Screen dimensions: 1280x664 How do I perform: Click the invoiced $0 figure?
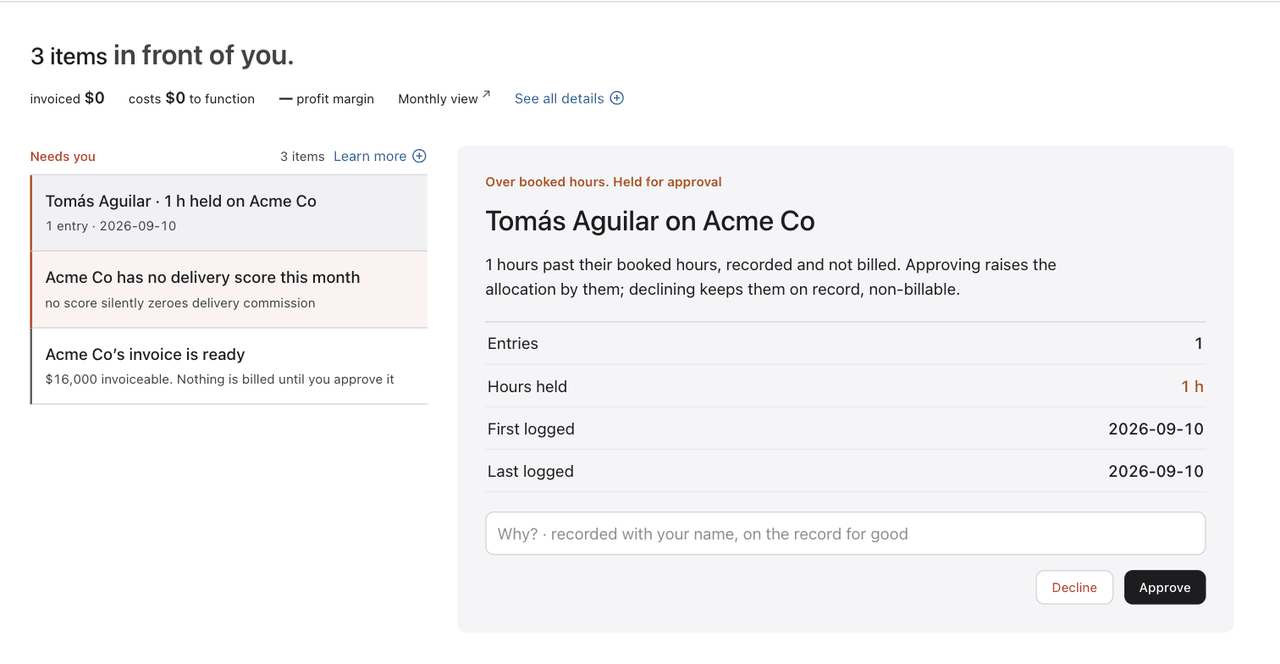(67, 98)
